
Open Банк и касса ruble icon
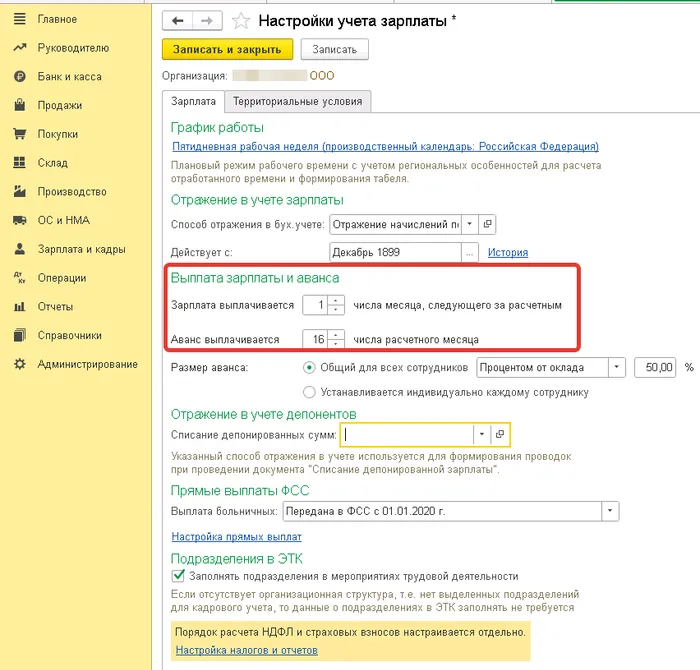19,76
